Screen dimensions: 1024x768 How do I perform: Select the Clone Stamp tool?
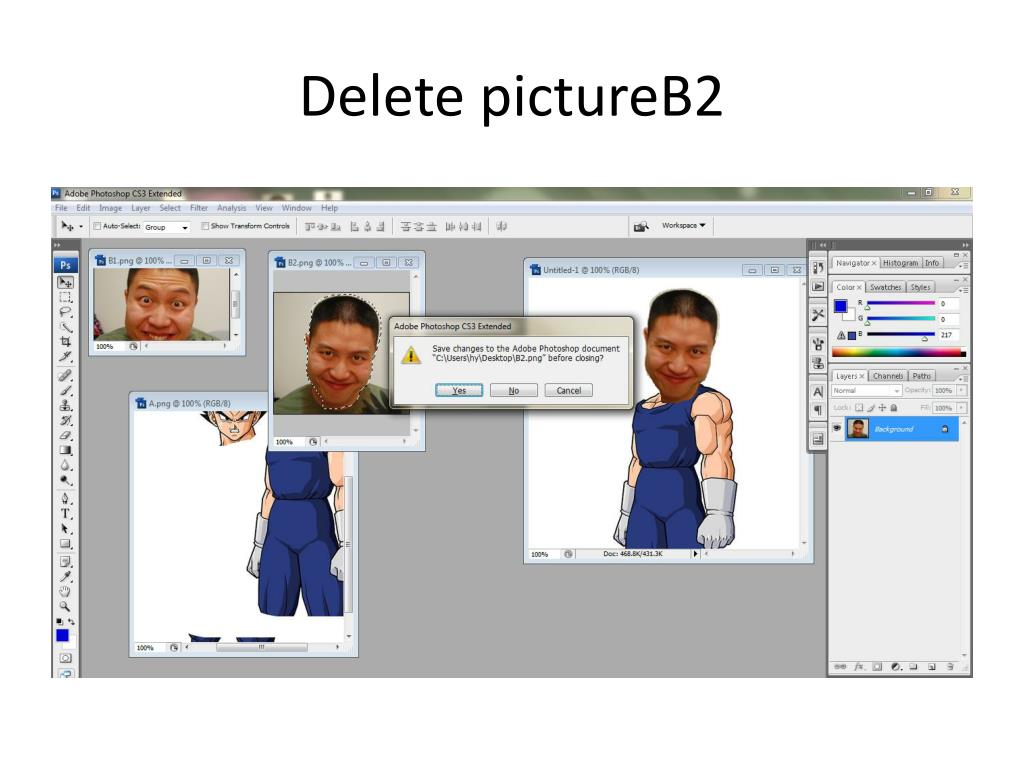click(x=65, y=406)
